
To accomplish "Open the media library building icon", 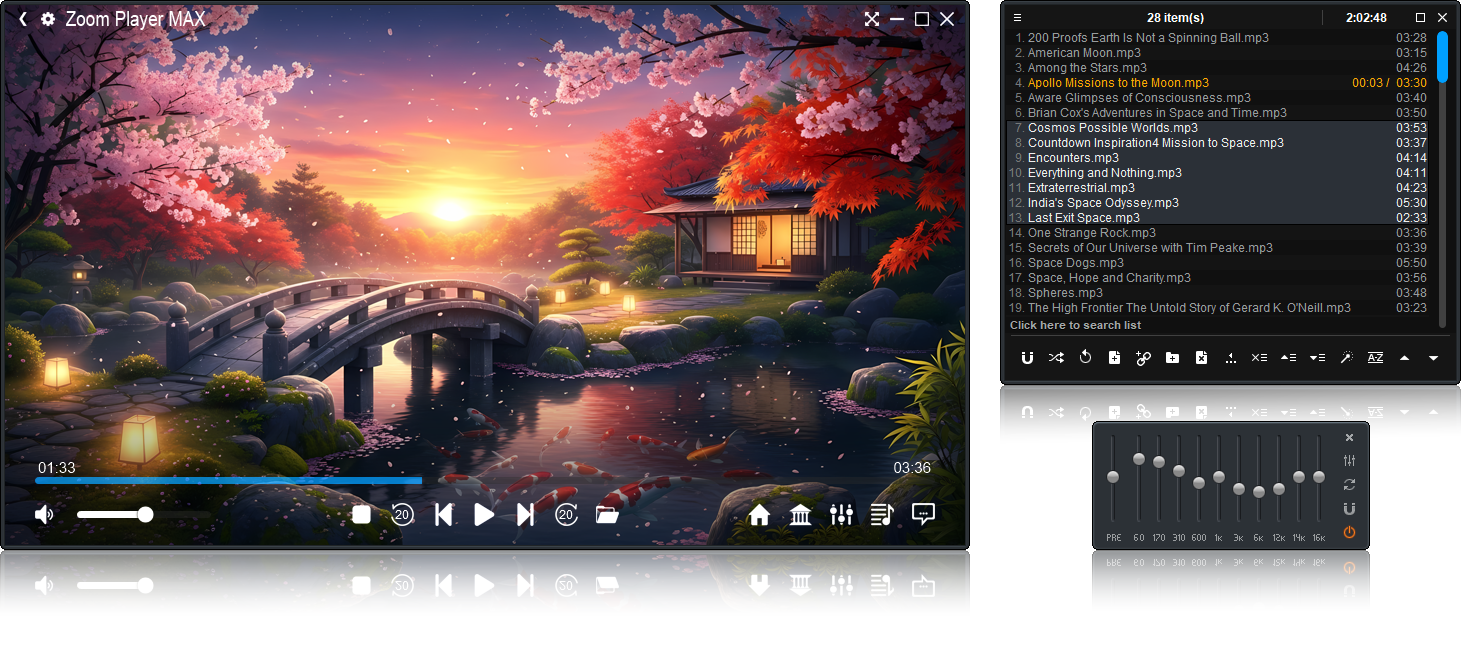I will point(800,515).
